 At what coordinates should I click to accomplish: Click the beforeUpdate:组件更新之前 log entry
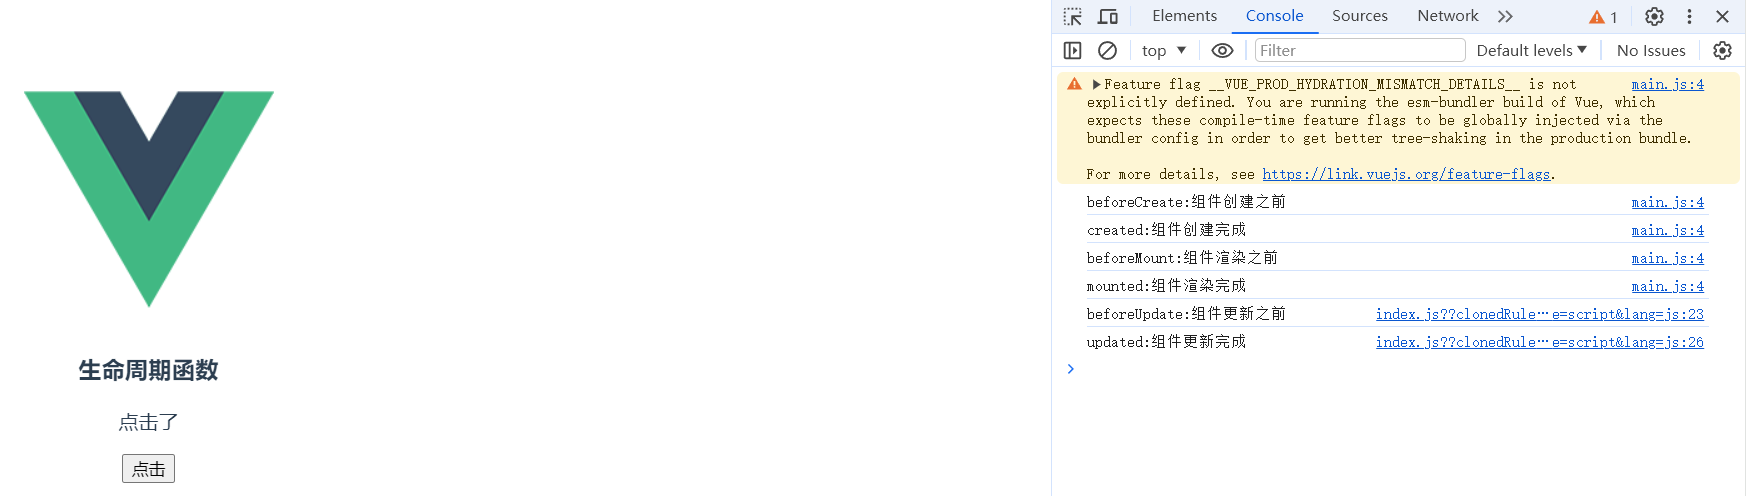click(x=1186, y=314)
